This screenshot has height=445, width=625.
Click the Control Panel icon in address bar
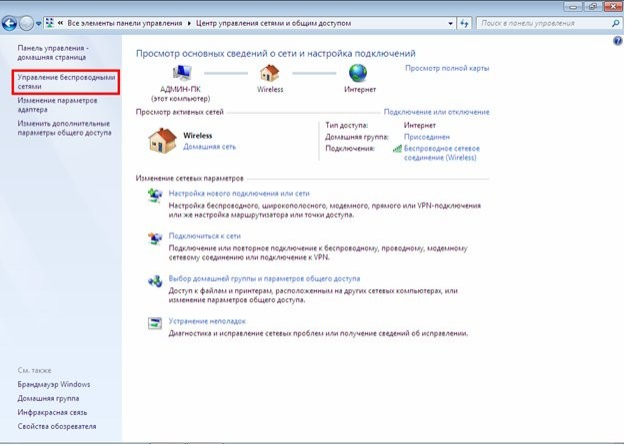pos(50,23)
